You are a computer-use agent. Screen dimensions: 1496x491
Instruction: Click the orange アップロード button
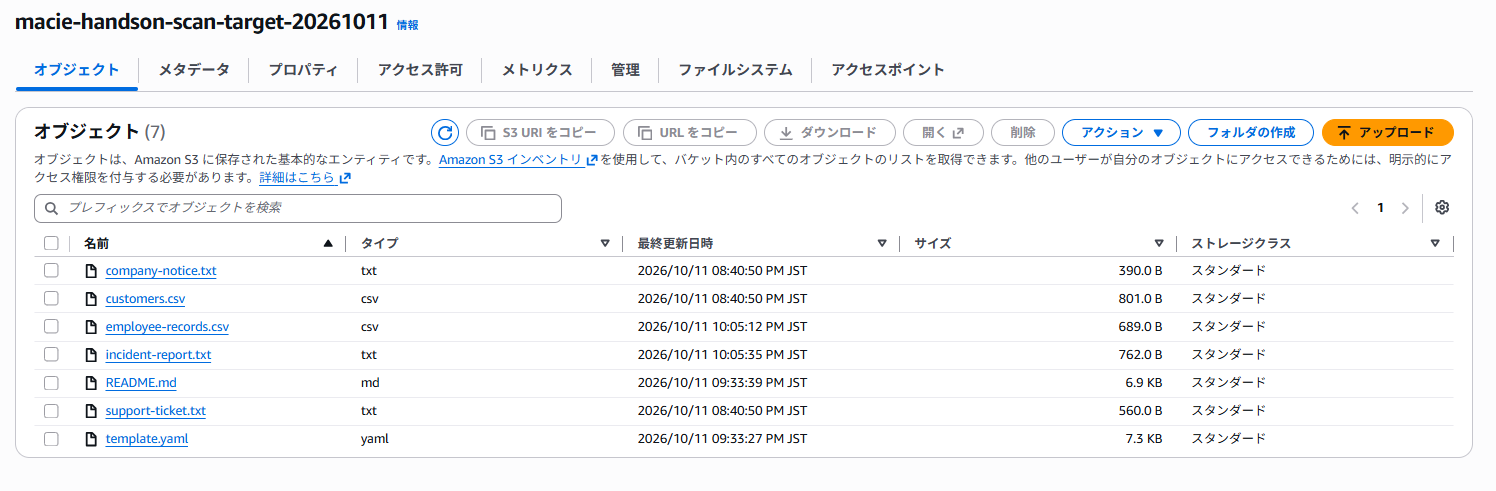click(1388, 132)
